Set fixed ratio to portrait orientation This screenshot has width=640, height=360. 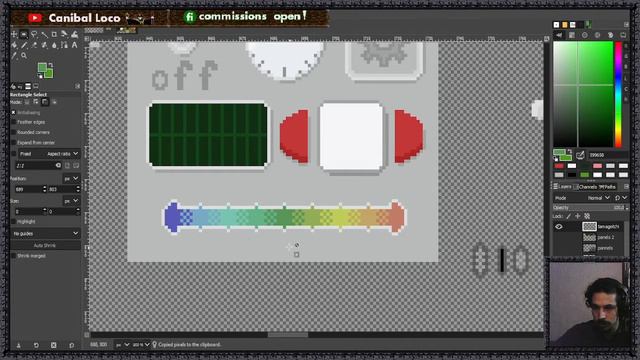click(68, 165)
